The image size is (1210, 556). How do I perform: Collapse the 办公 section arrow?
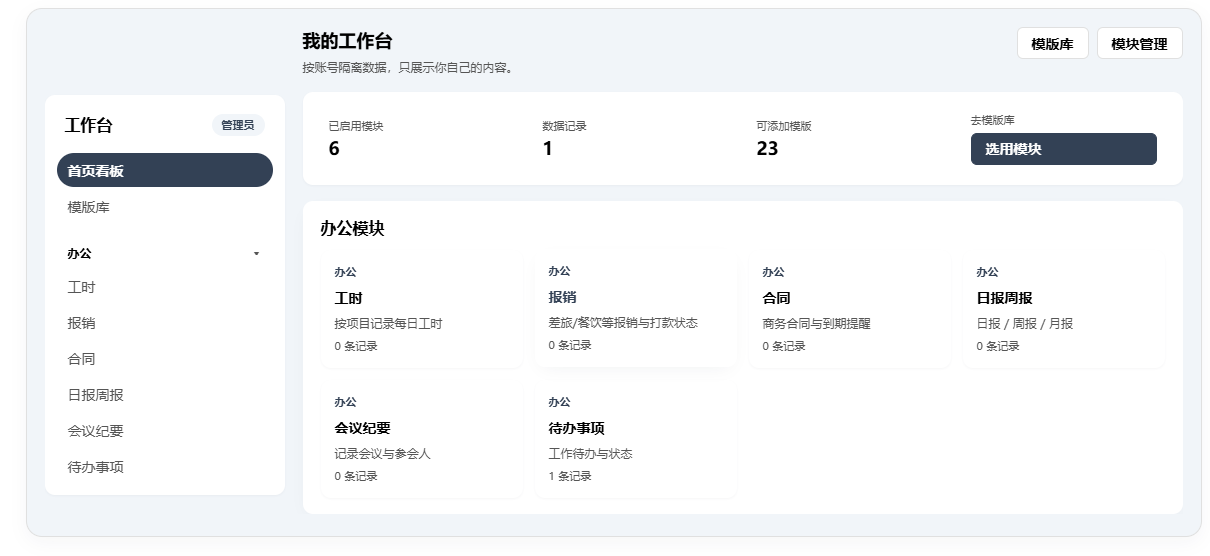click(256, 254)
